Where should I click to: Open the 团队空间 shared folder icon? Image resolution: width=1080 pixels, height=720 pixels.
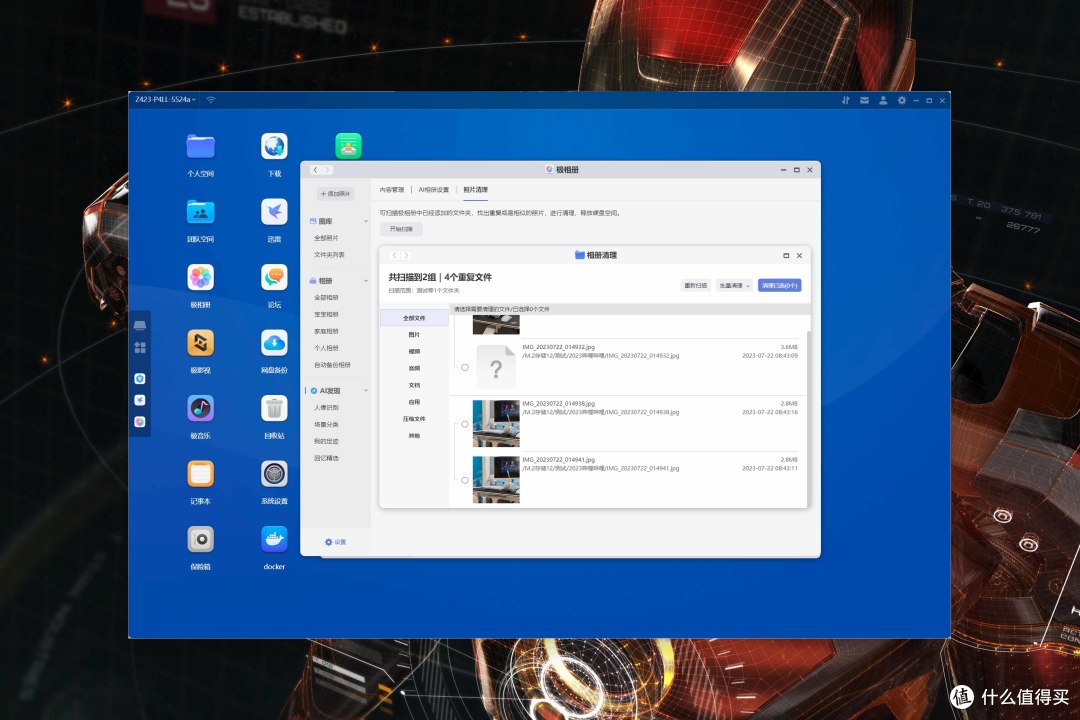click(x=200, y=212)
